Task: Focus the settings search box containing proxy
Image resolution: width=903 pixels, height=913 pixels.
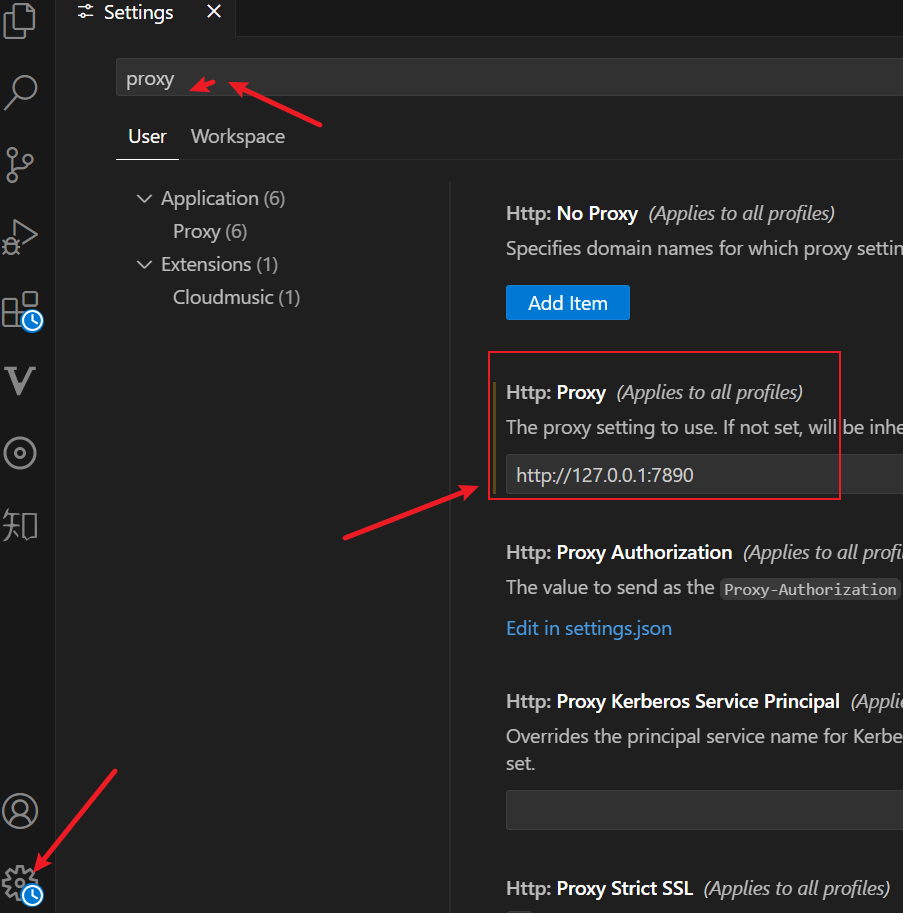Action: click(x=500, y=78)
